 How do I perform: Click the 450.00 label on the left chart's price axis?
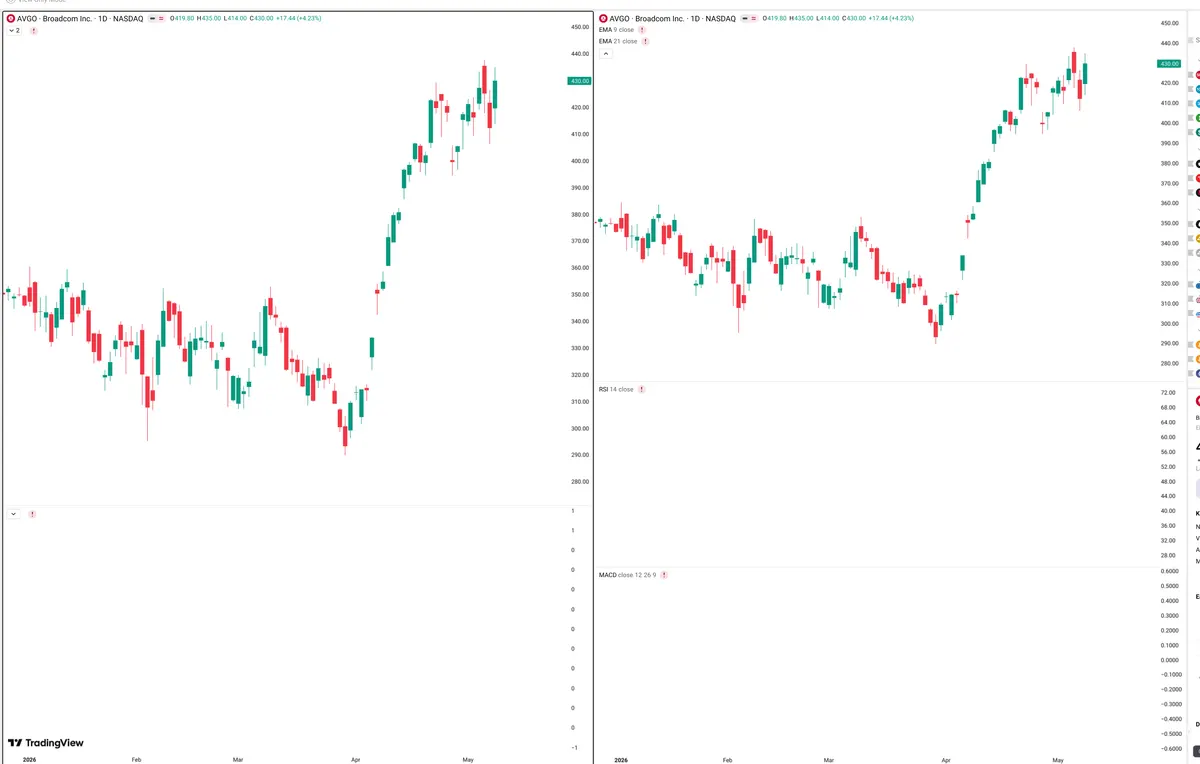pyautogui.click(x=579, y=27)
